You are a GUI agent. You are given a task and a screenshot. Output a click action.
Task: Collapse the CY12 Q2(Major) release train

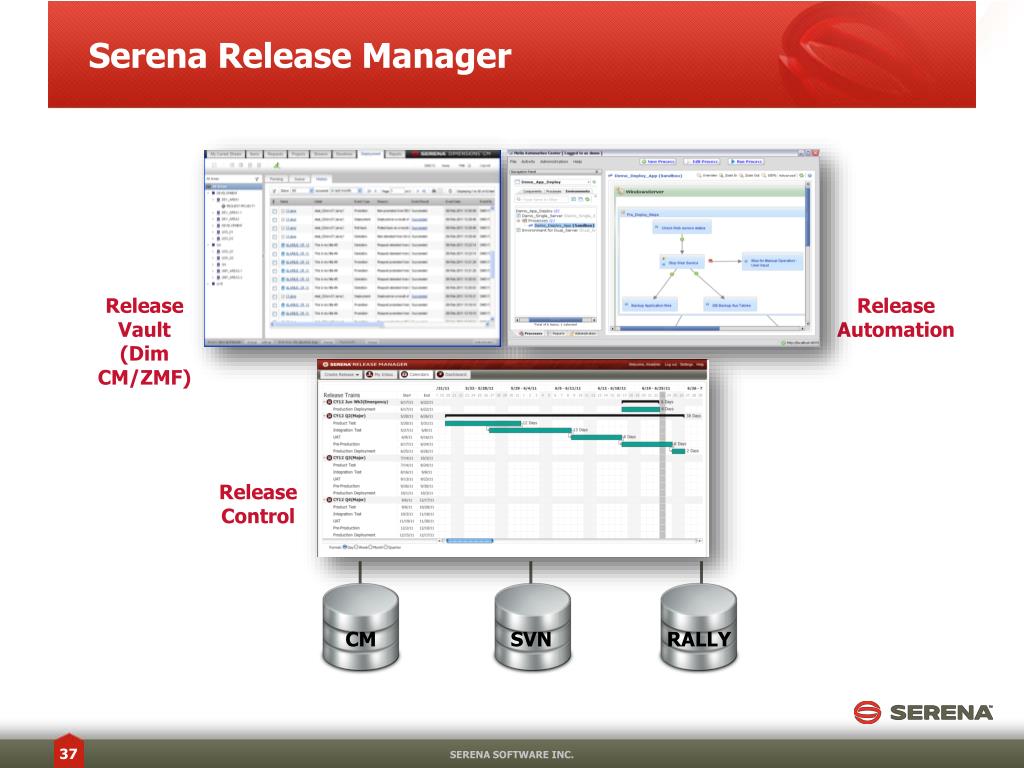click(324, 416)
